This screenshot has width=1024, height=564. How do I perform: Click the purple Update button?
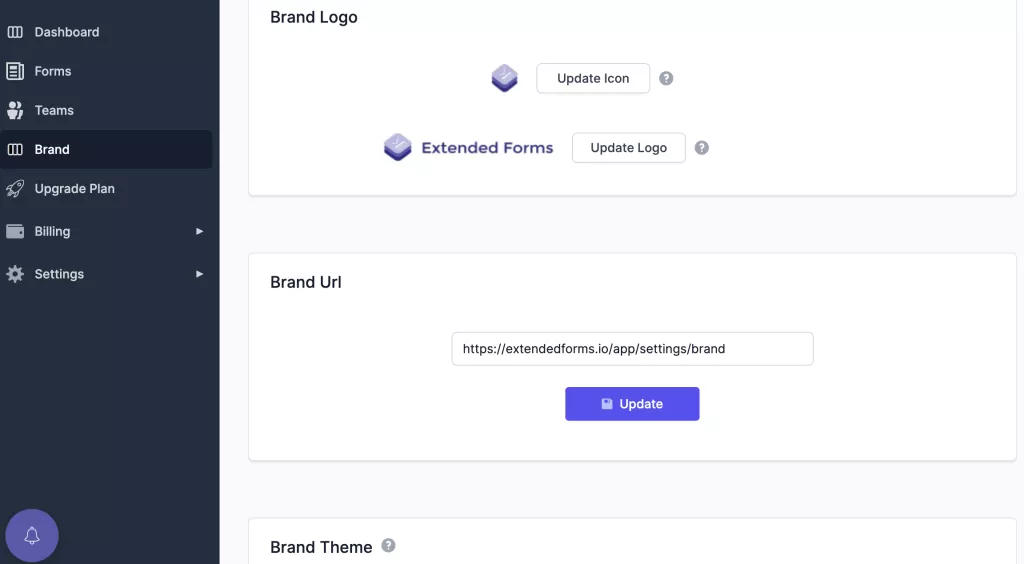632,404
